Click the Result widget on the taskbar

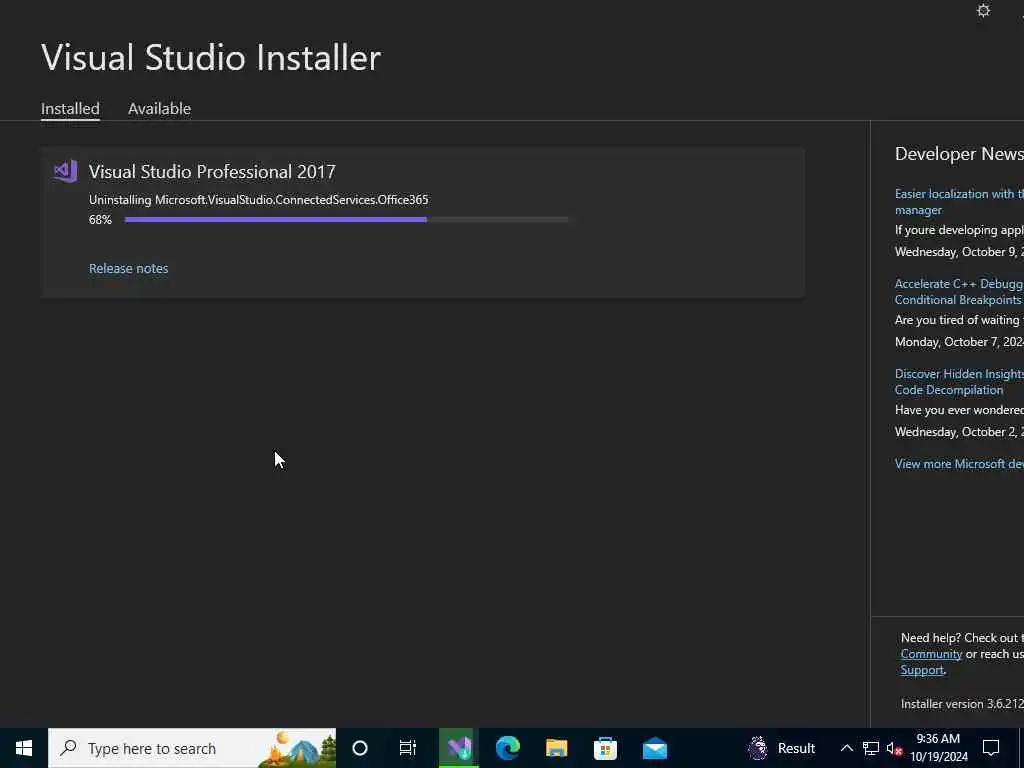pyautogui.click(x=782, y=748)
